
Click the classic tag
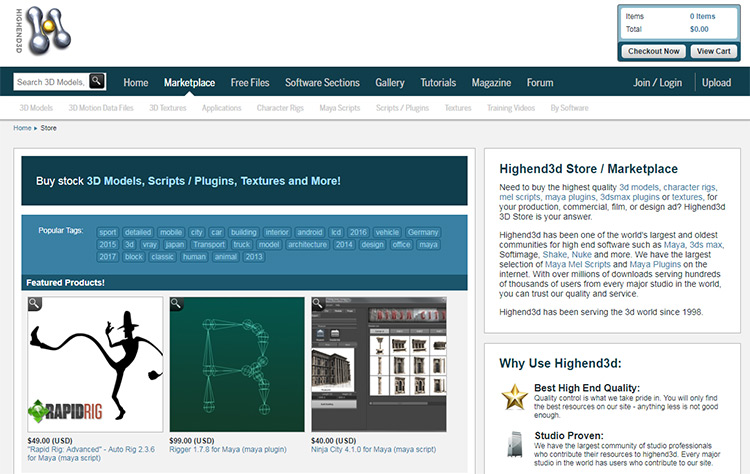162,257
